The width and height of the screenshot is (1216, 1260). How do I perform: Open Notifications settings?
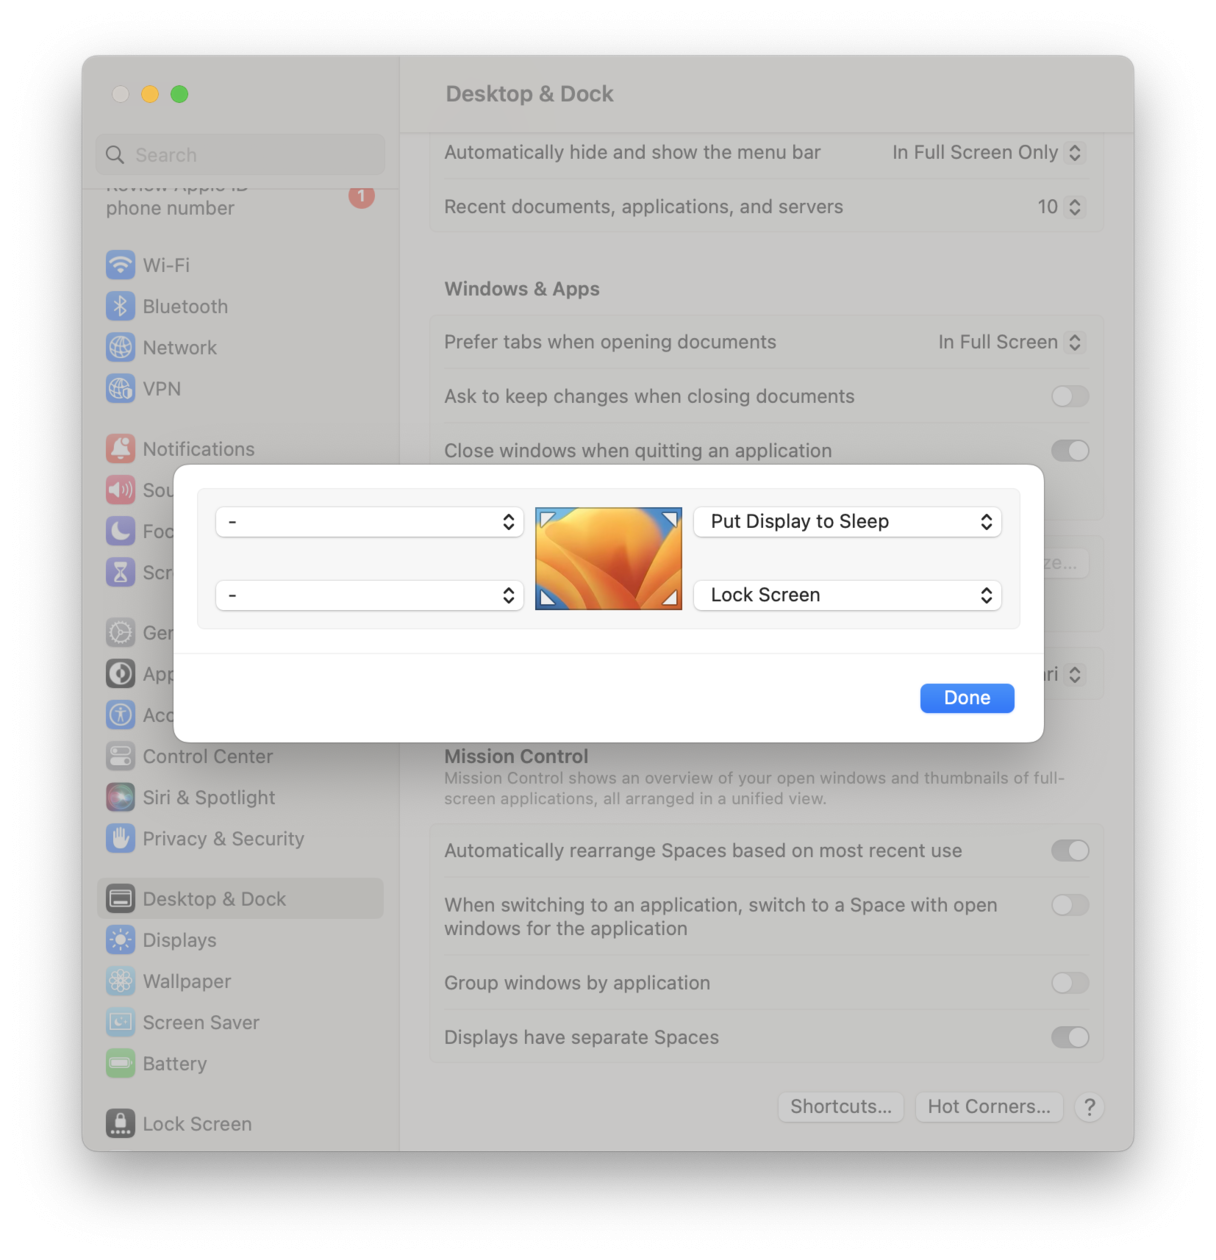(198, 449)
